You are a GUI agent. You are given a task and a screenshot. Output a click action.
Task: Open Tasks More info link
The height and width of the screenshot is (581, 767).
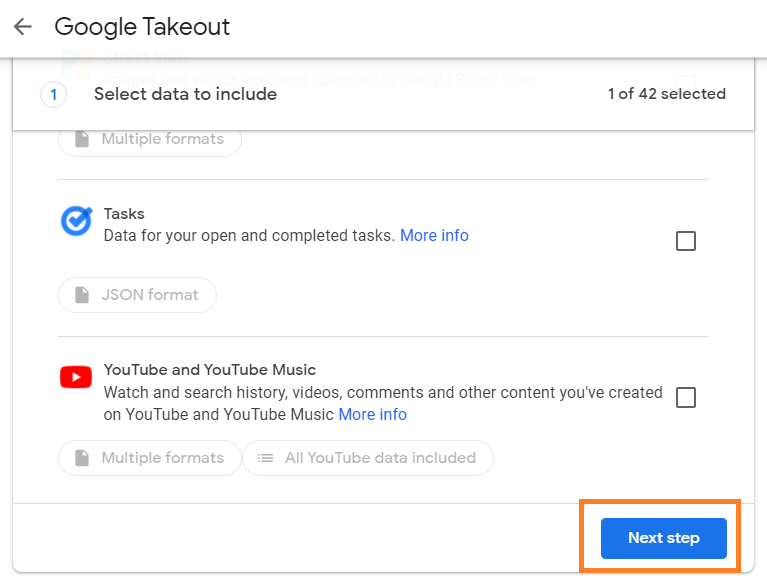point(434,236)
